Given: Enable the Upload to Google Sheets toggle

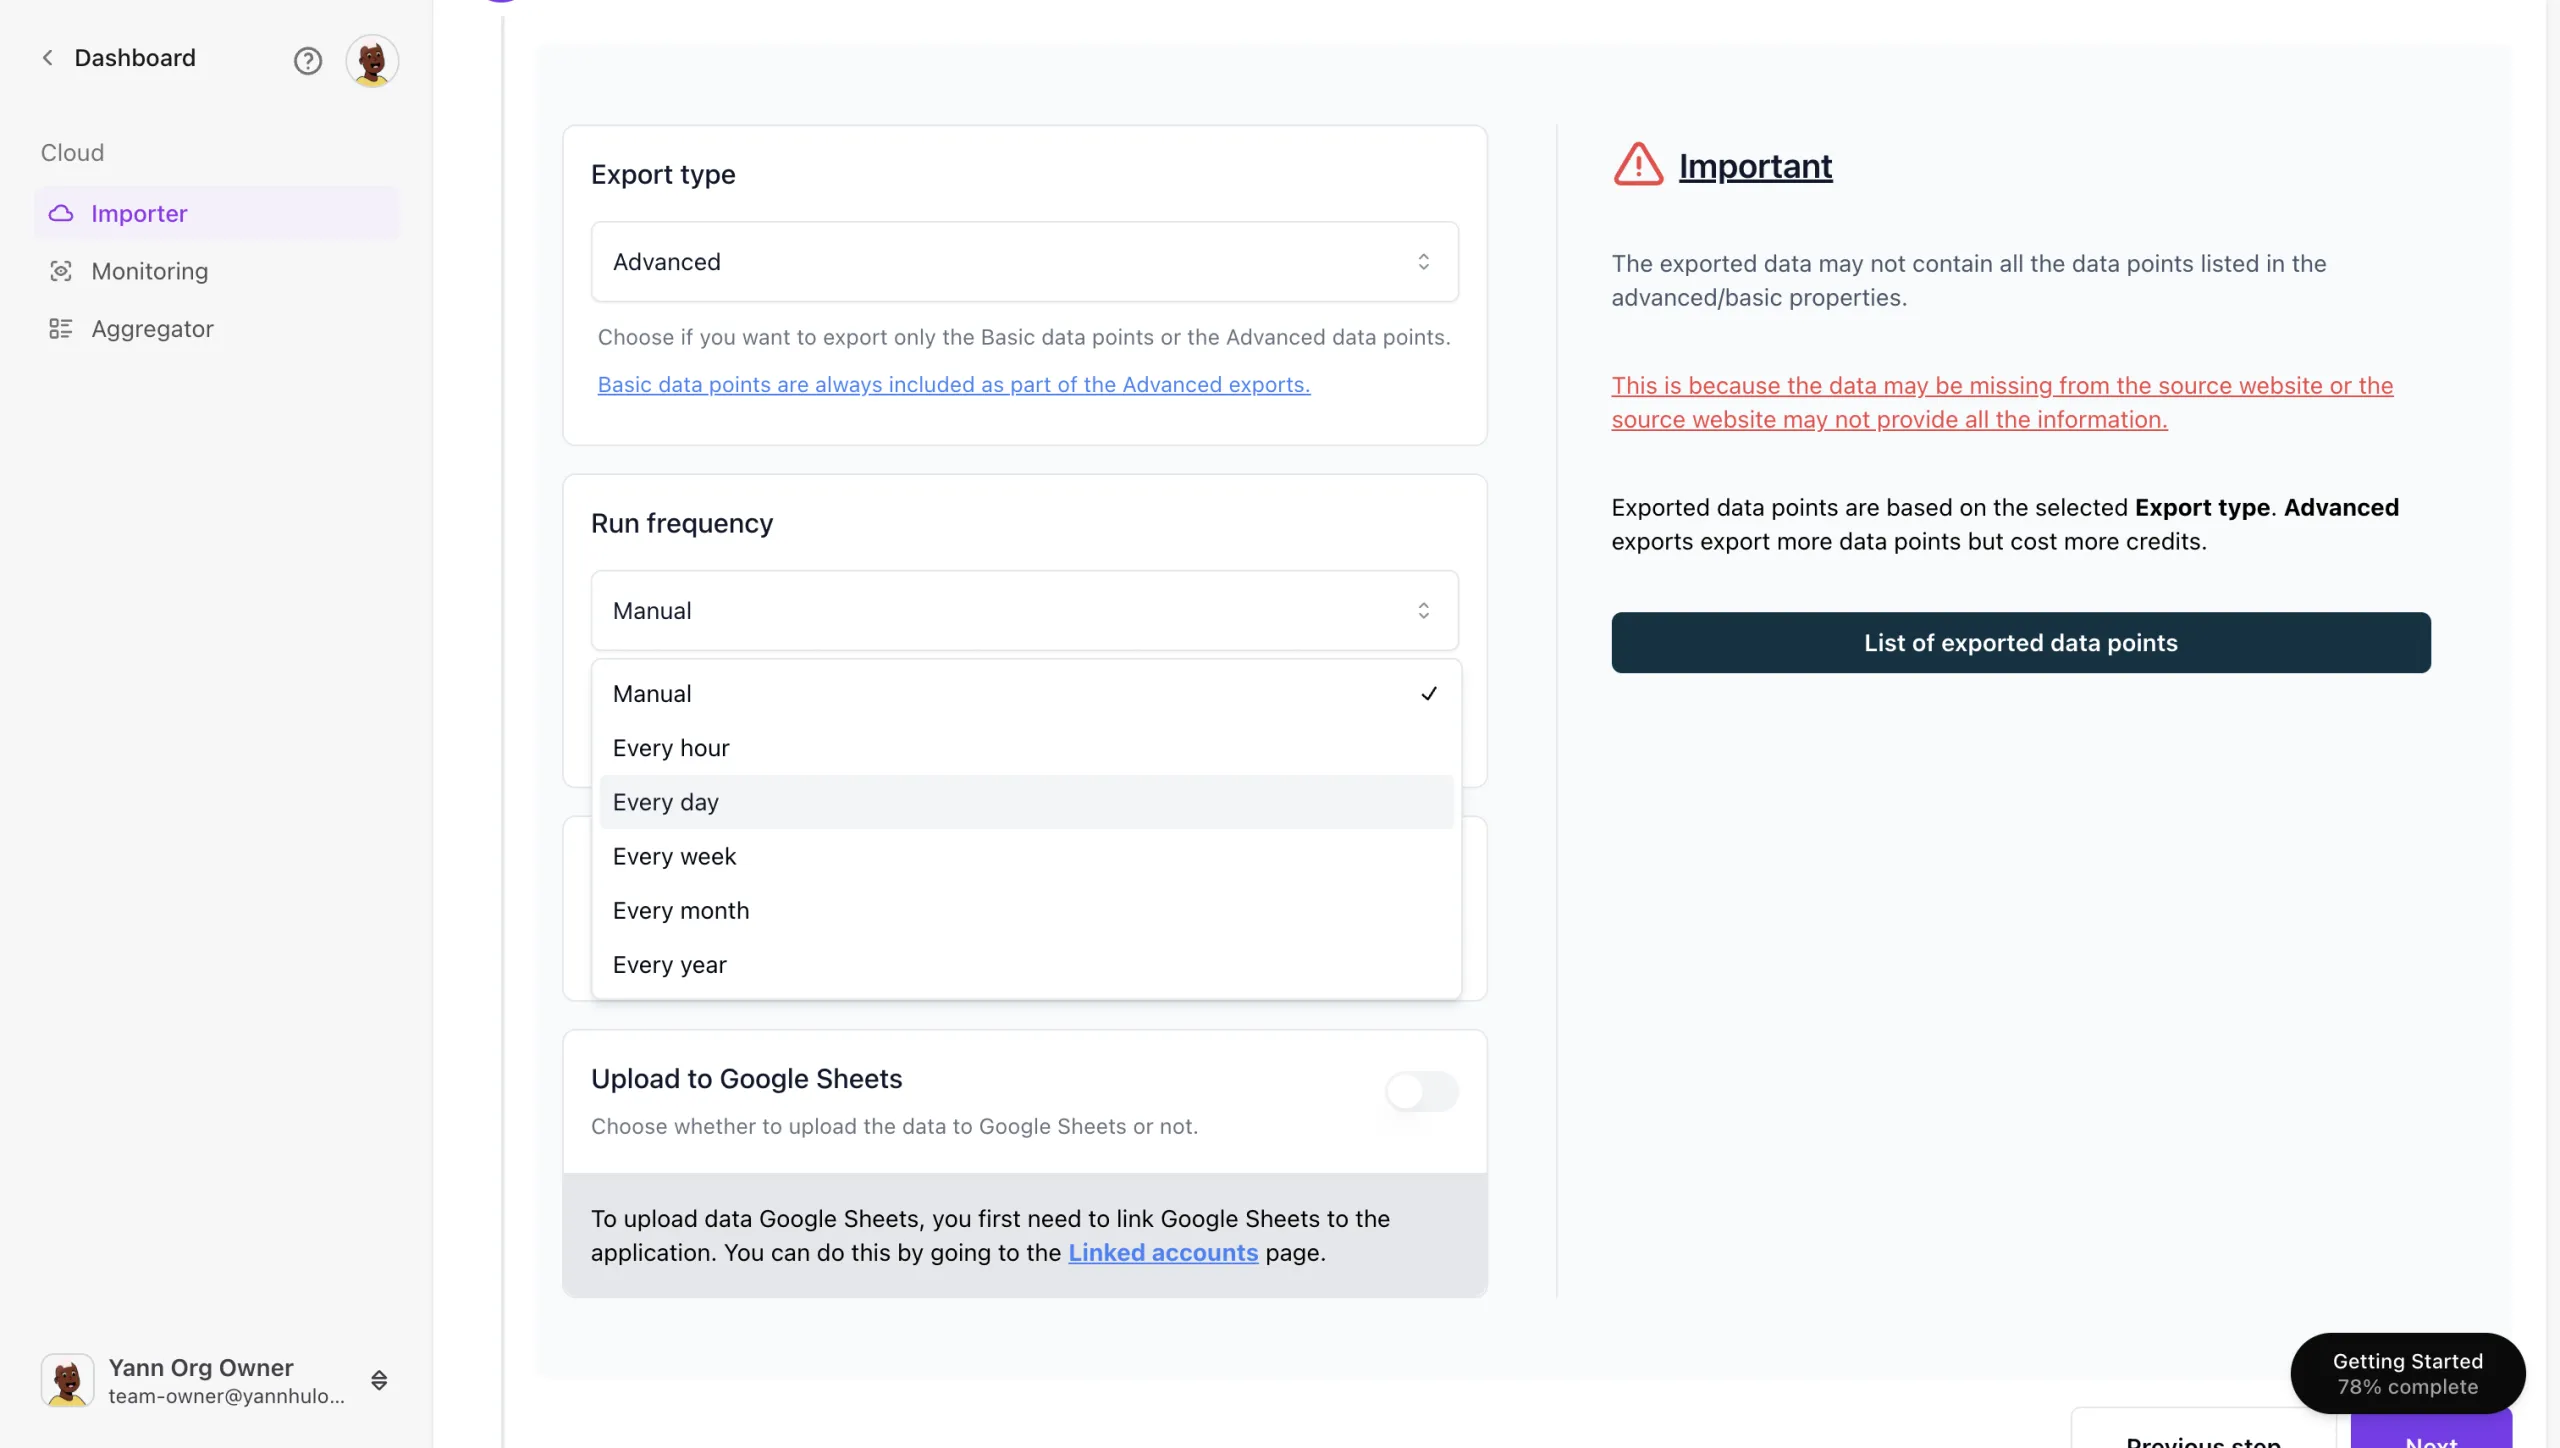Looking at the screenshot, I should pyautogui.click(x=1421, y=1091).
